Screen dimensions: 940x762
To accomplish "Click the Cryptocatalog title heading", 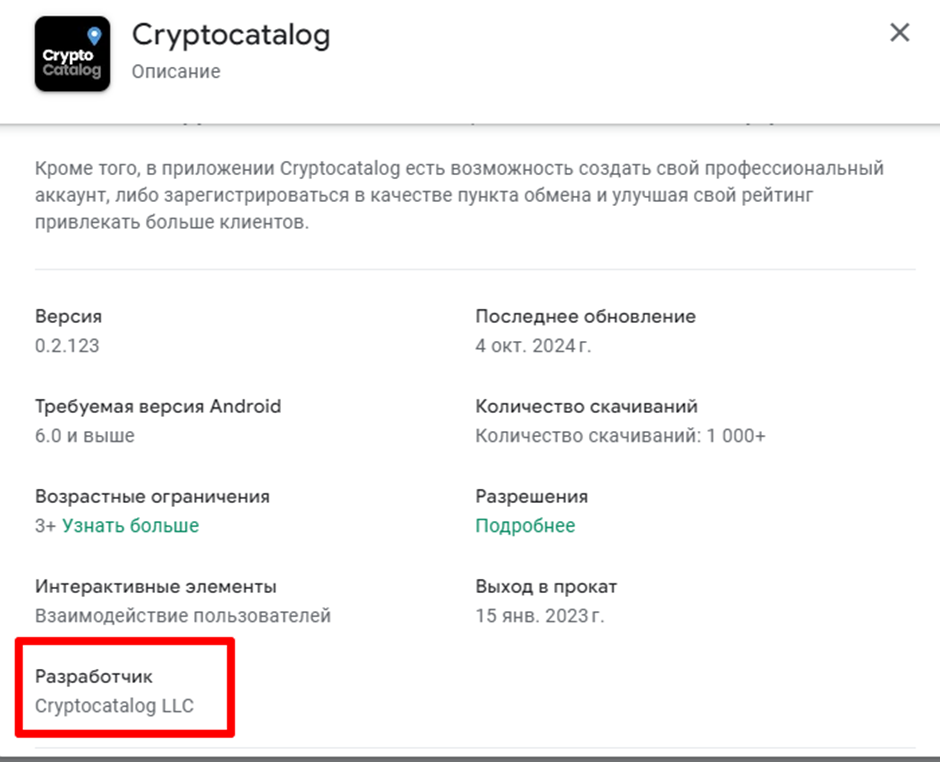I will pyautogui.click(x=231, y=36).
